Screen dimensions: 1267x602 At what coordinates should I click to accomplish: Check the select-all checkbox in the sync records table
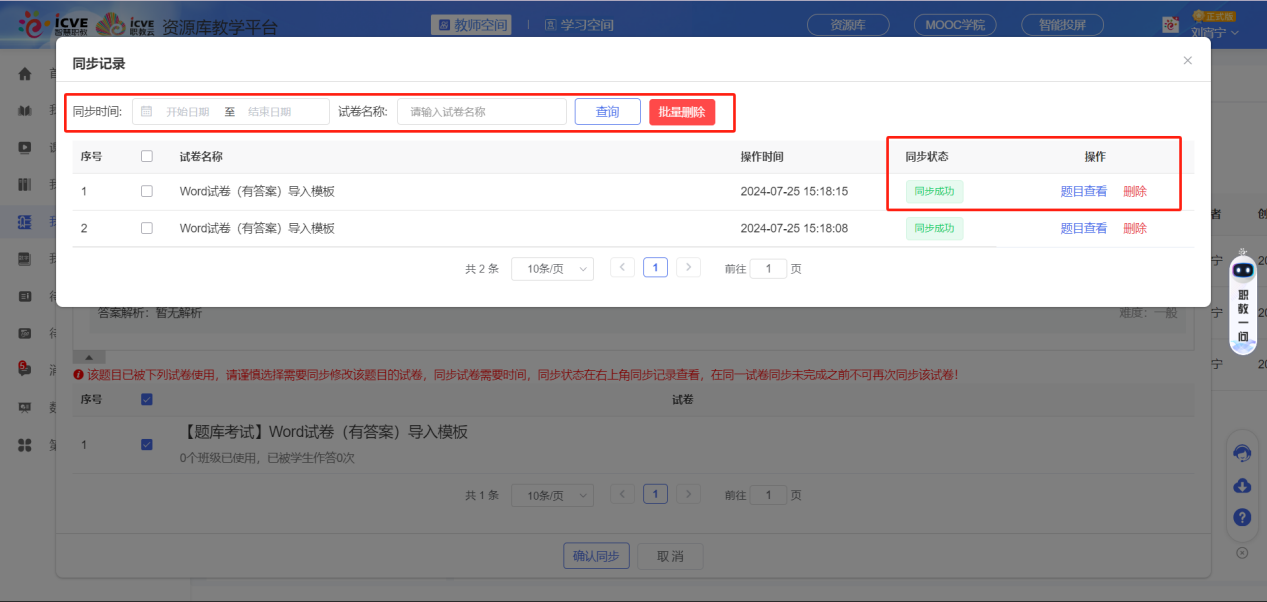(147, 155)
